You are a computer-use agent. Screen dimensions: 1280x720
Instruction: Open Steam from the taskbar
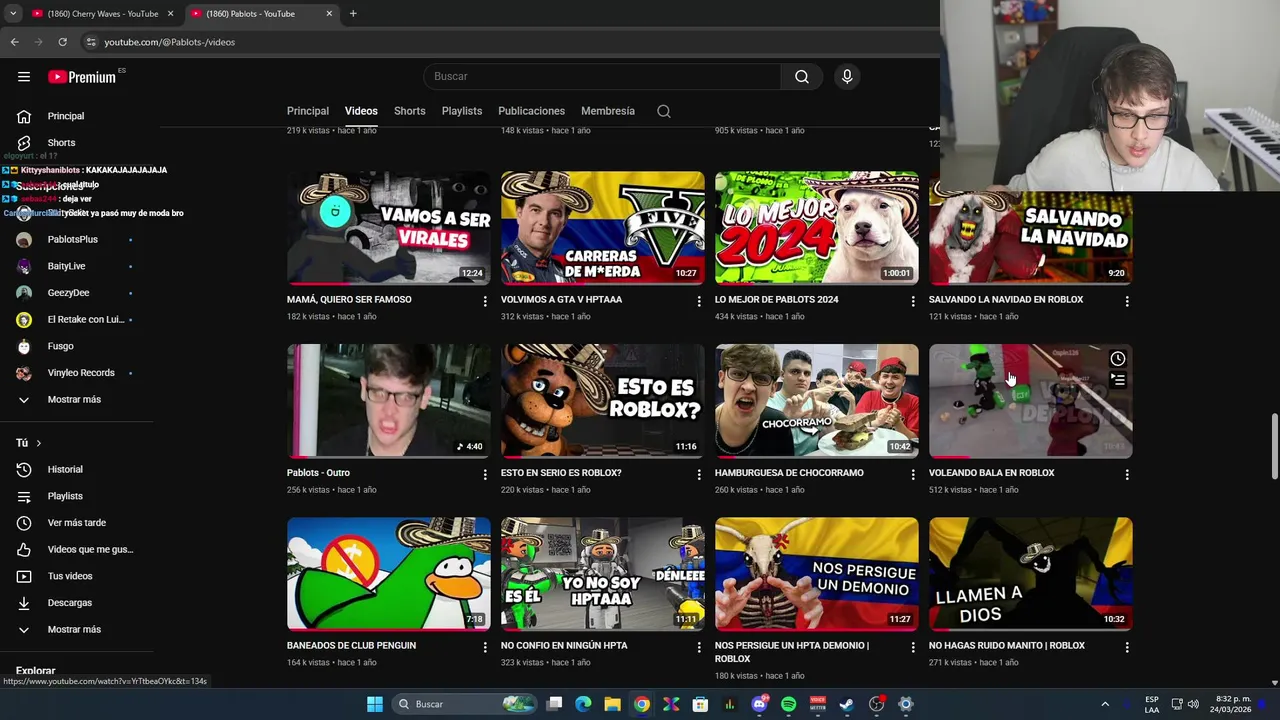(x=846, y=704)
